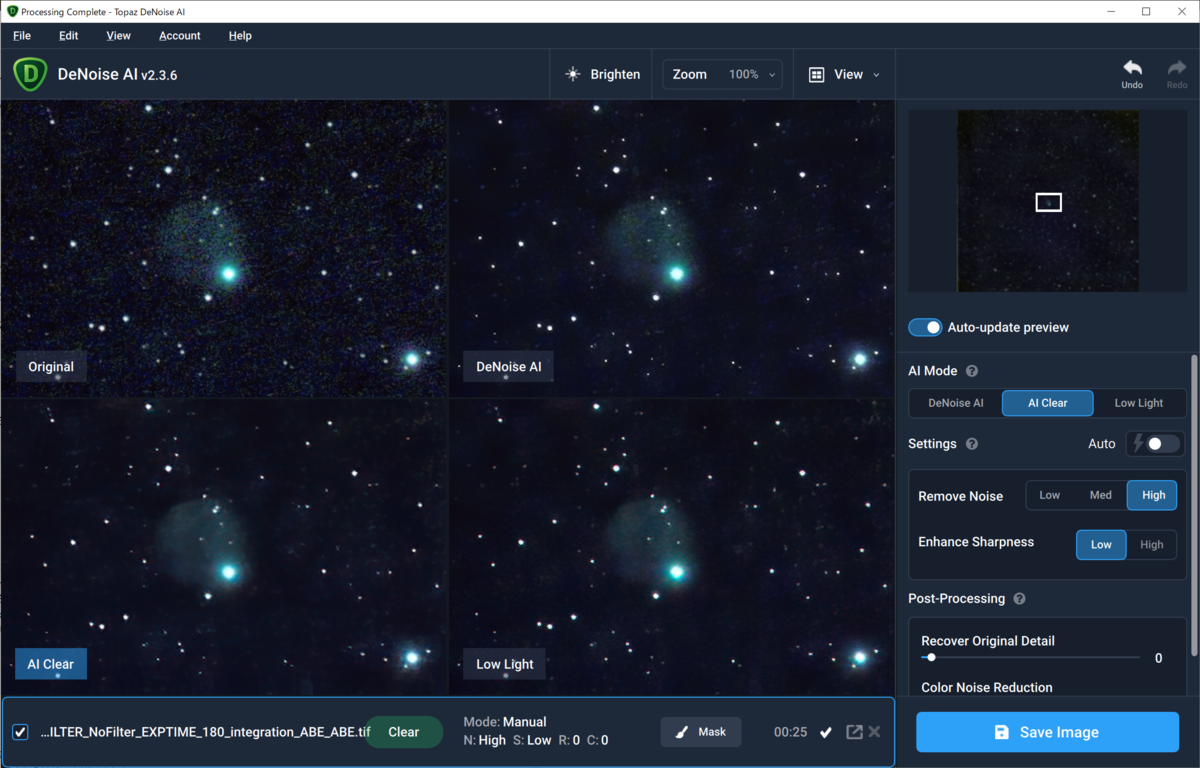Open the Zoom 100% dropdown
1200x768 pixels.
(x=724, y=74)
